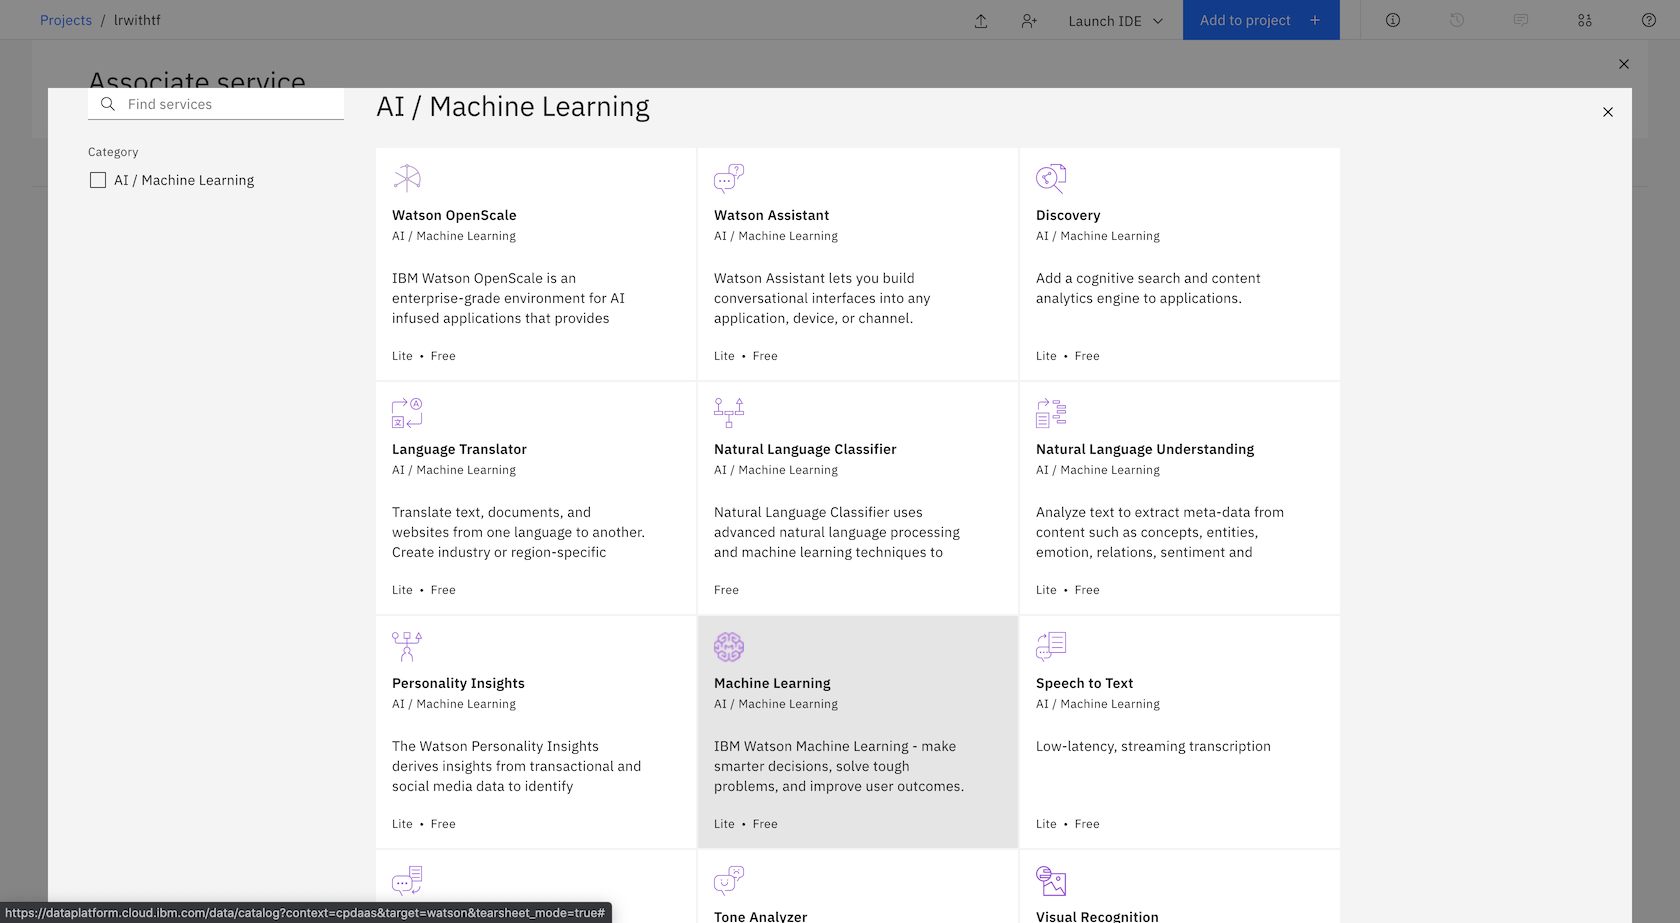Click the Category filter heading
Screen dimensions: 1680x923
coord(113,152)
